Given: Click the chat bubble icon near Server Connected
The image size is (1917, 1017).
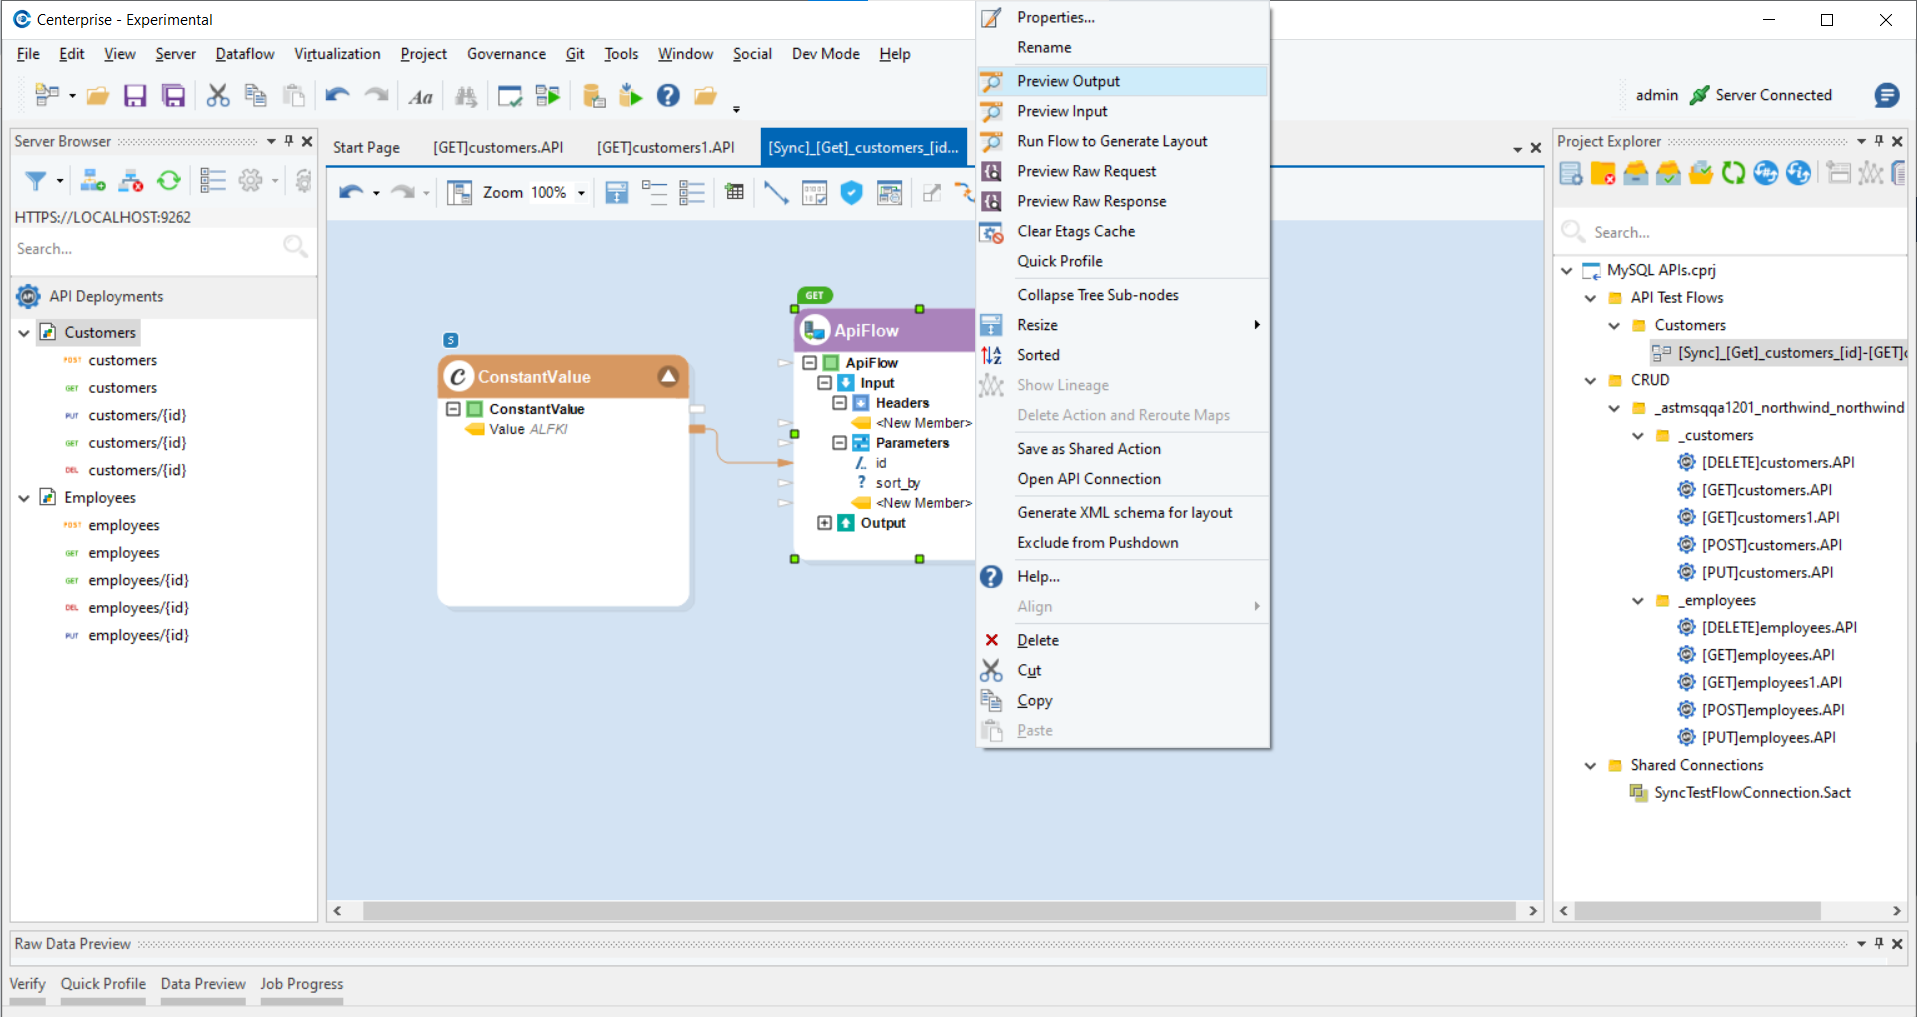Looking at the screenshot, I should (1886, 95).
